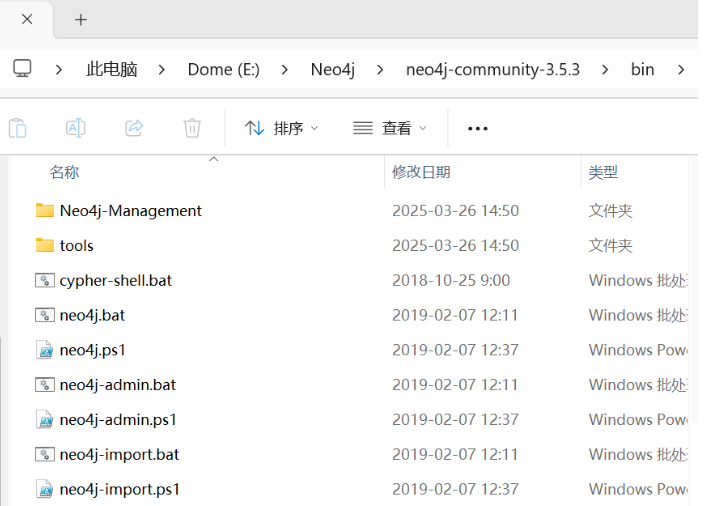
Task: Open the 查看 view dropdown
Action: (390, 128)
